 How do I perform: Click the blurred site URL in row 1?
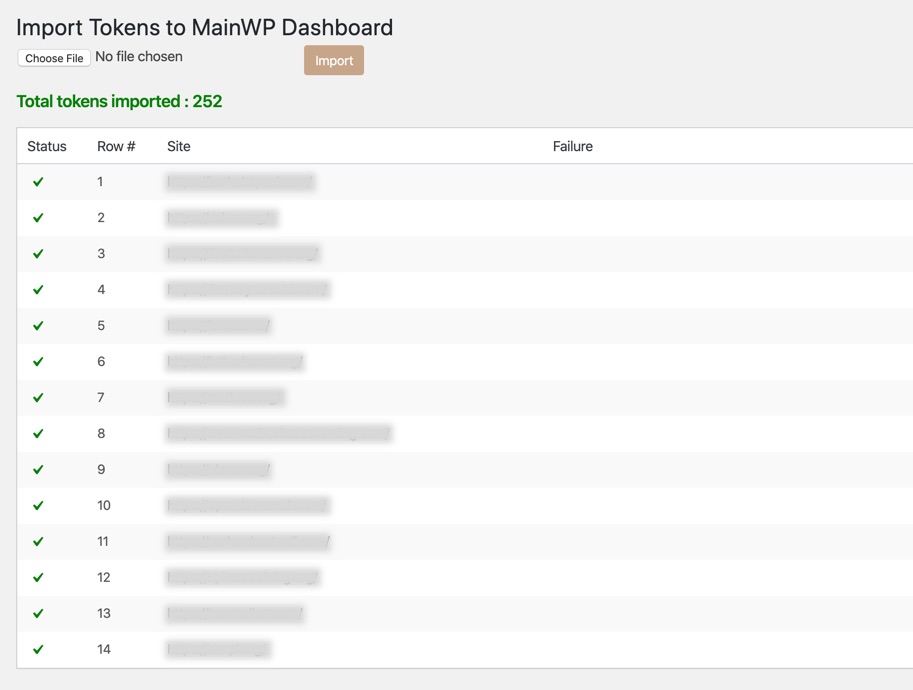point(240,182)
